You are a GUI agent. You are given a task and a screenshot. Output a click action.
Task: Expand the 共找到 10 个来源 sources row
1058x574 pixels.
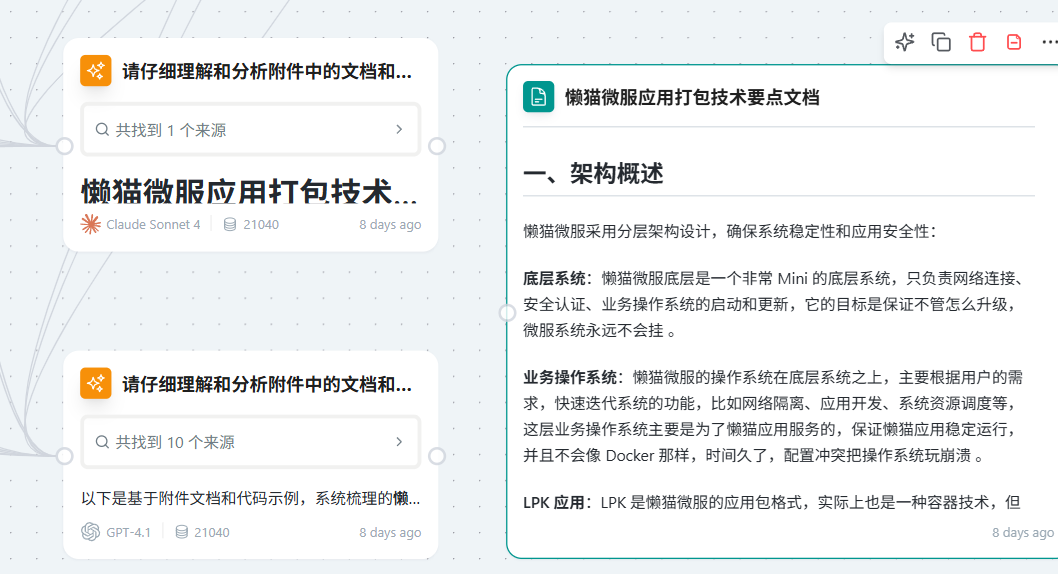coord(251,442)
